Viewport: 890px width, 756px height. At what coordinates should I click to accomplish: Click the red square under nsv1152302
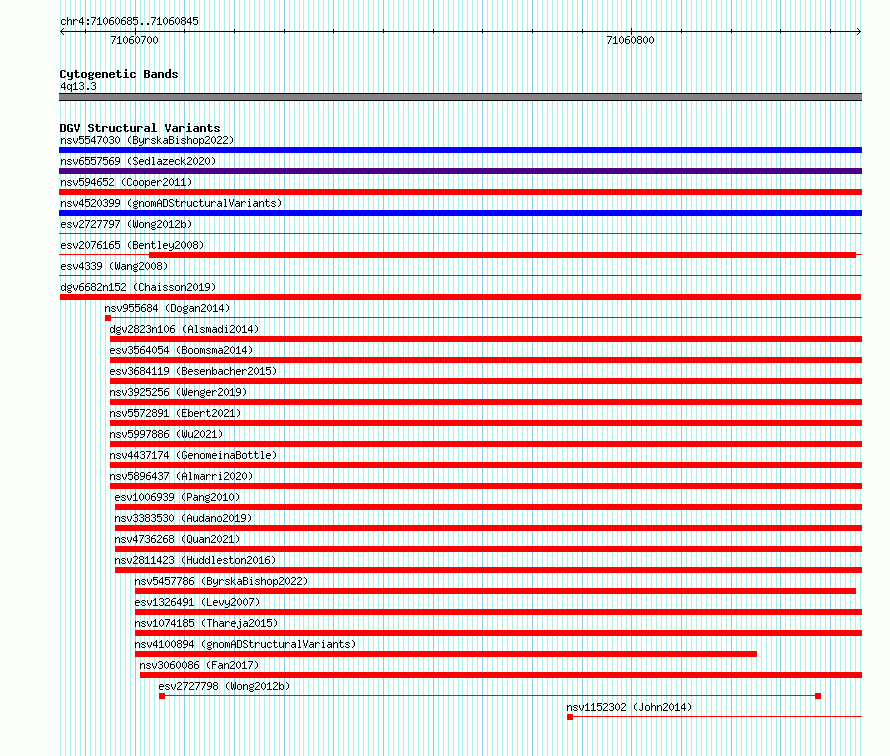coord(570,717)
